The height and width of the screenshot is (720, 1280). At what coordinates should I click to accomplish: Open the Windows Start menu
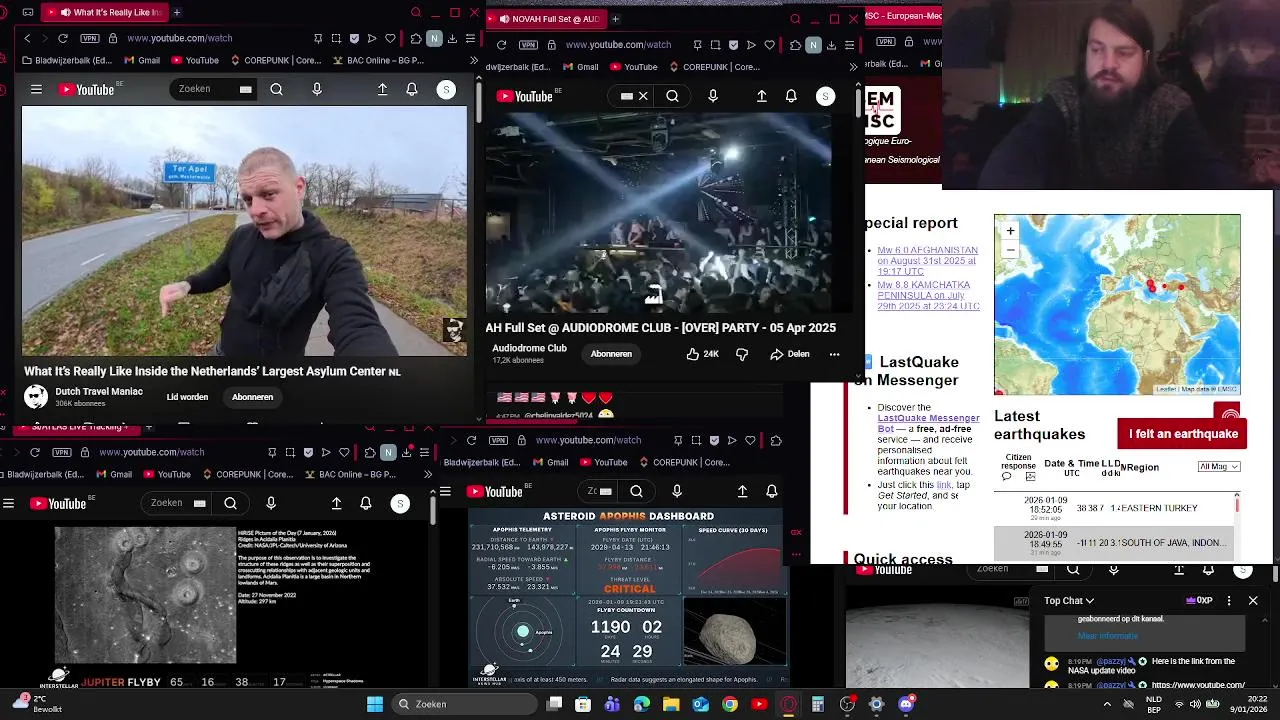[374, 704]
